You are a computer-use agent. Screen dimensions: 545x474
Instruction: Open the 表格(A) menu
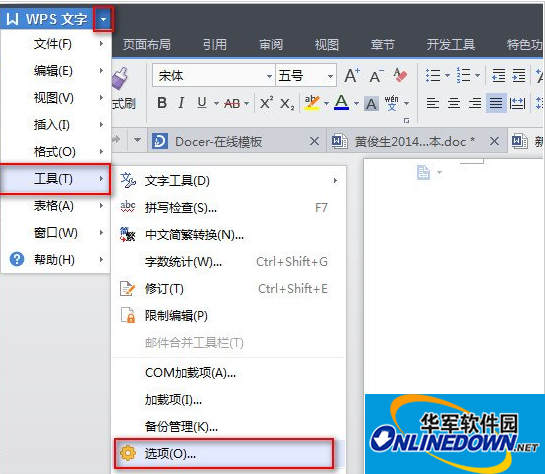(x=56, y=206)
